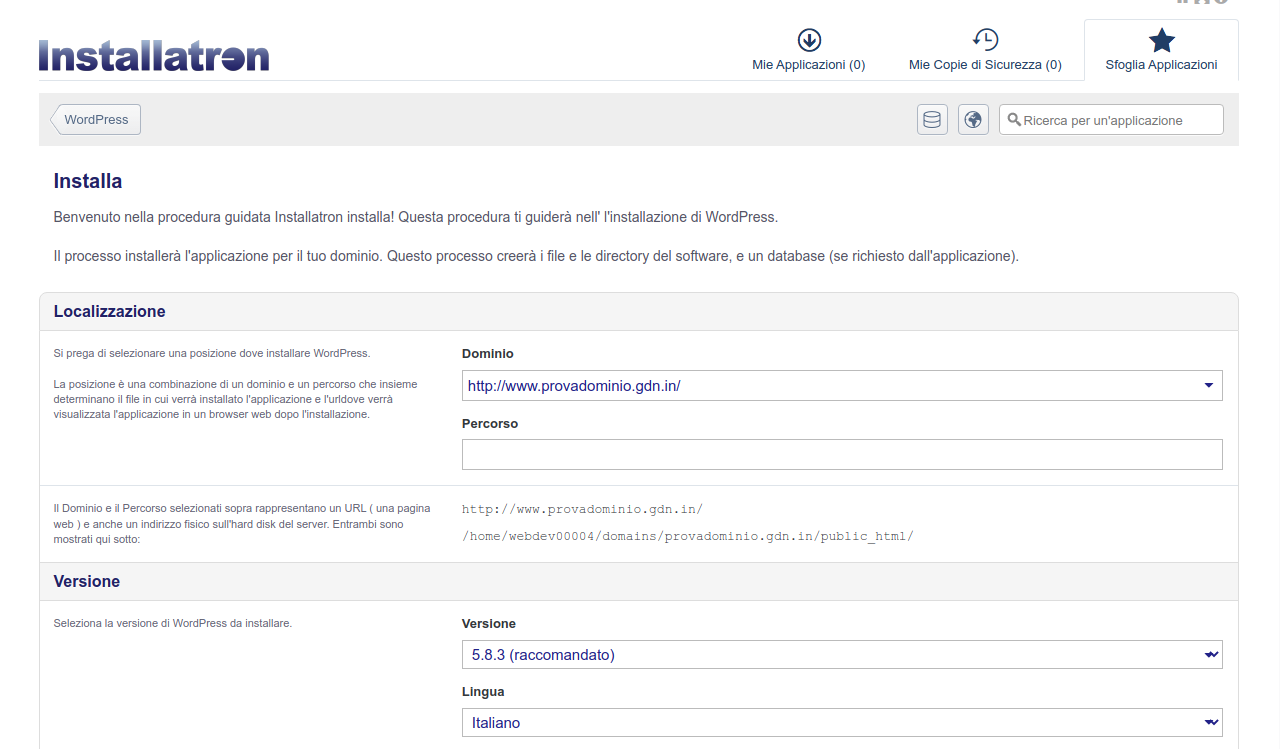Click the download arrow icon above Mie Applicazioni
This screenshot has height=749, width=1280.
point(809,40)
